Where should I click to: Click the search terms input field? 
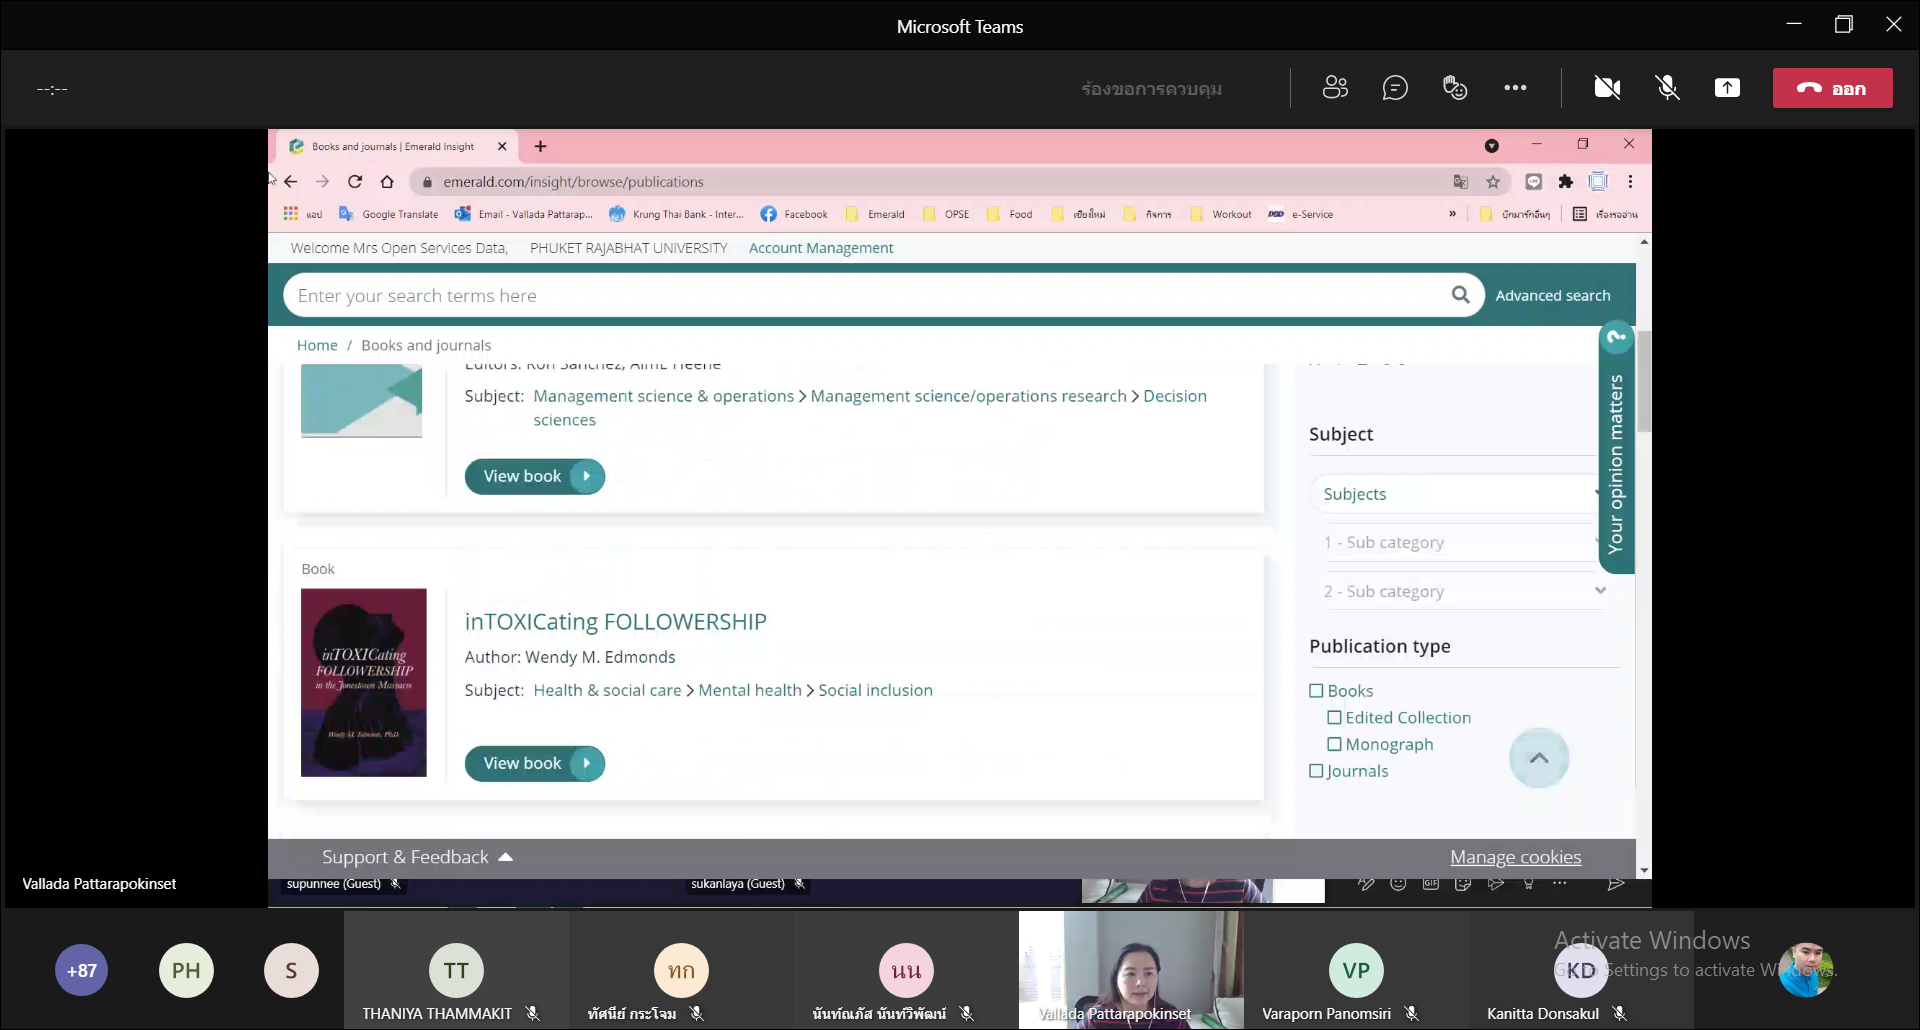[860, 295]
